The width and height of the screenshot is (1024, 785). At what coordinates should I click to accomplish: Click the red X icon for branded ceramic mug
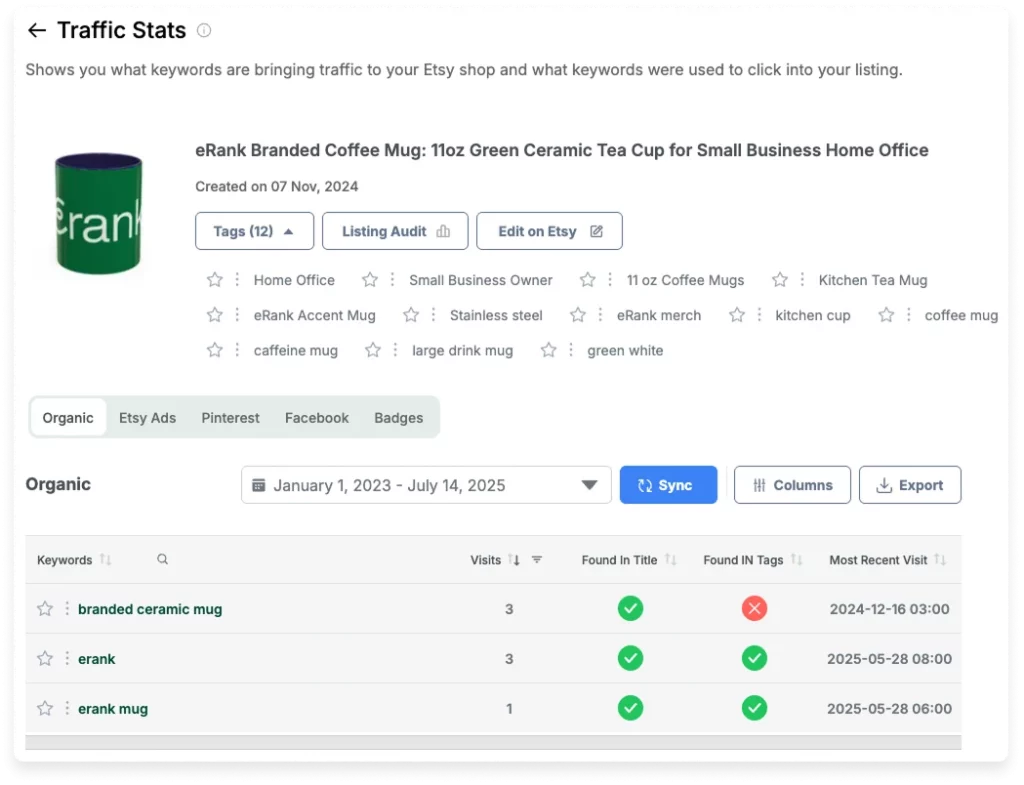pos(755,608)
